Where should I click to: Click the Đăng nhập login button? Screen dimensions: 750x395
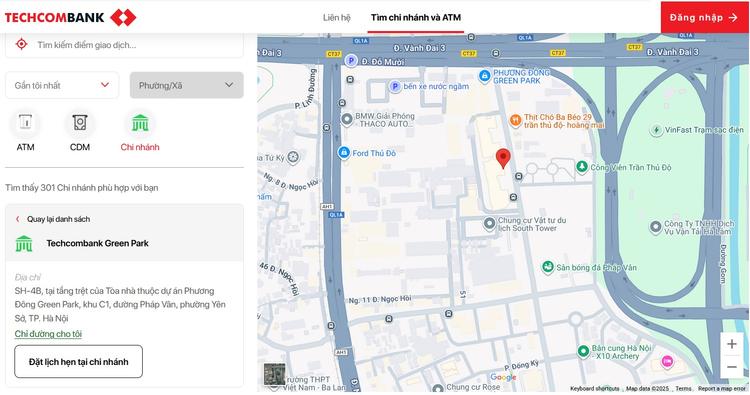(x=705, y=18)
